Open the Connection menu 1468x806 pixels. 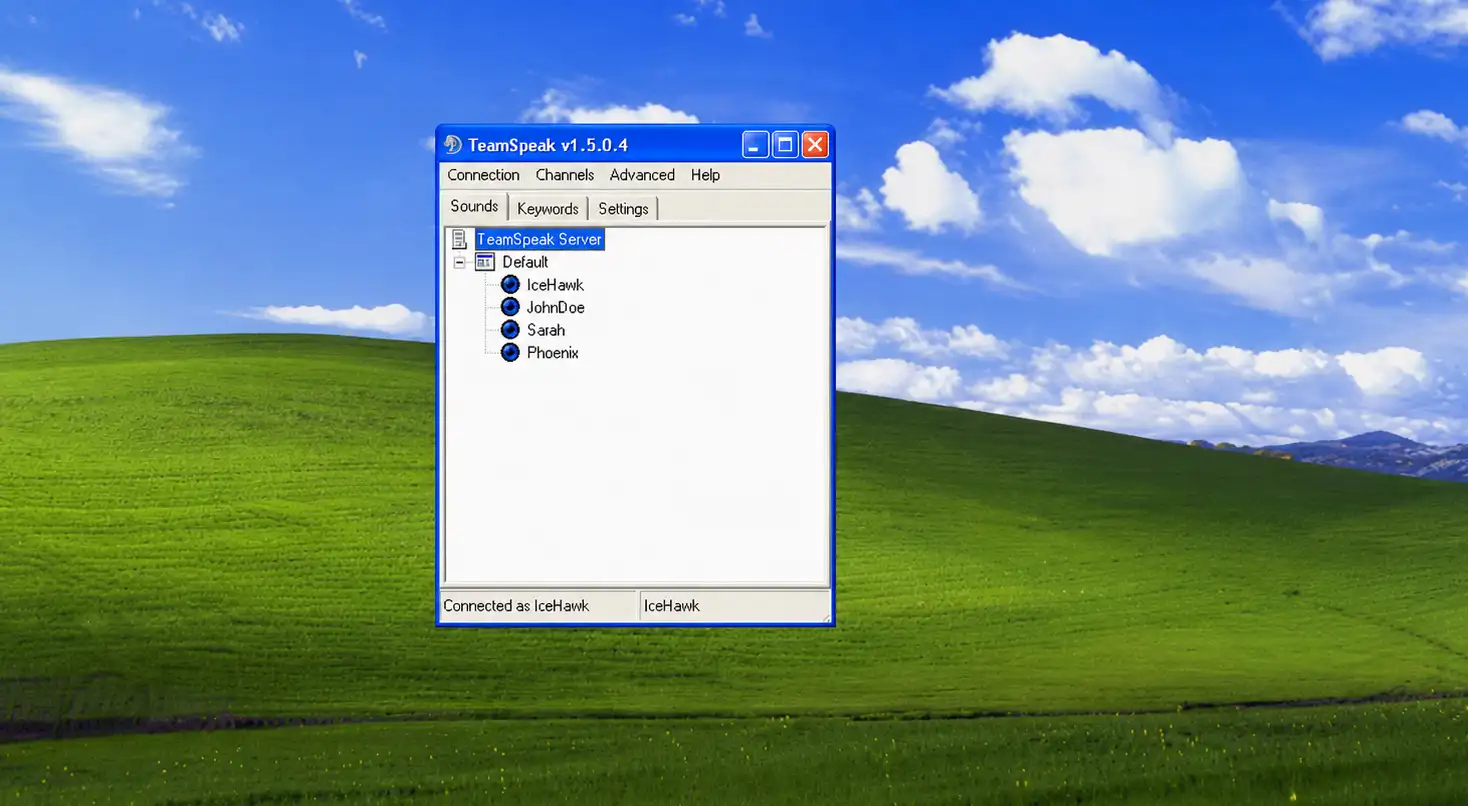coord(483,175)
